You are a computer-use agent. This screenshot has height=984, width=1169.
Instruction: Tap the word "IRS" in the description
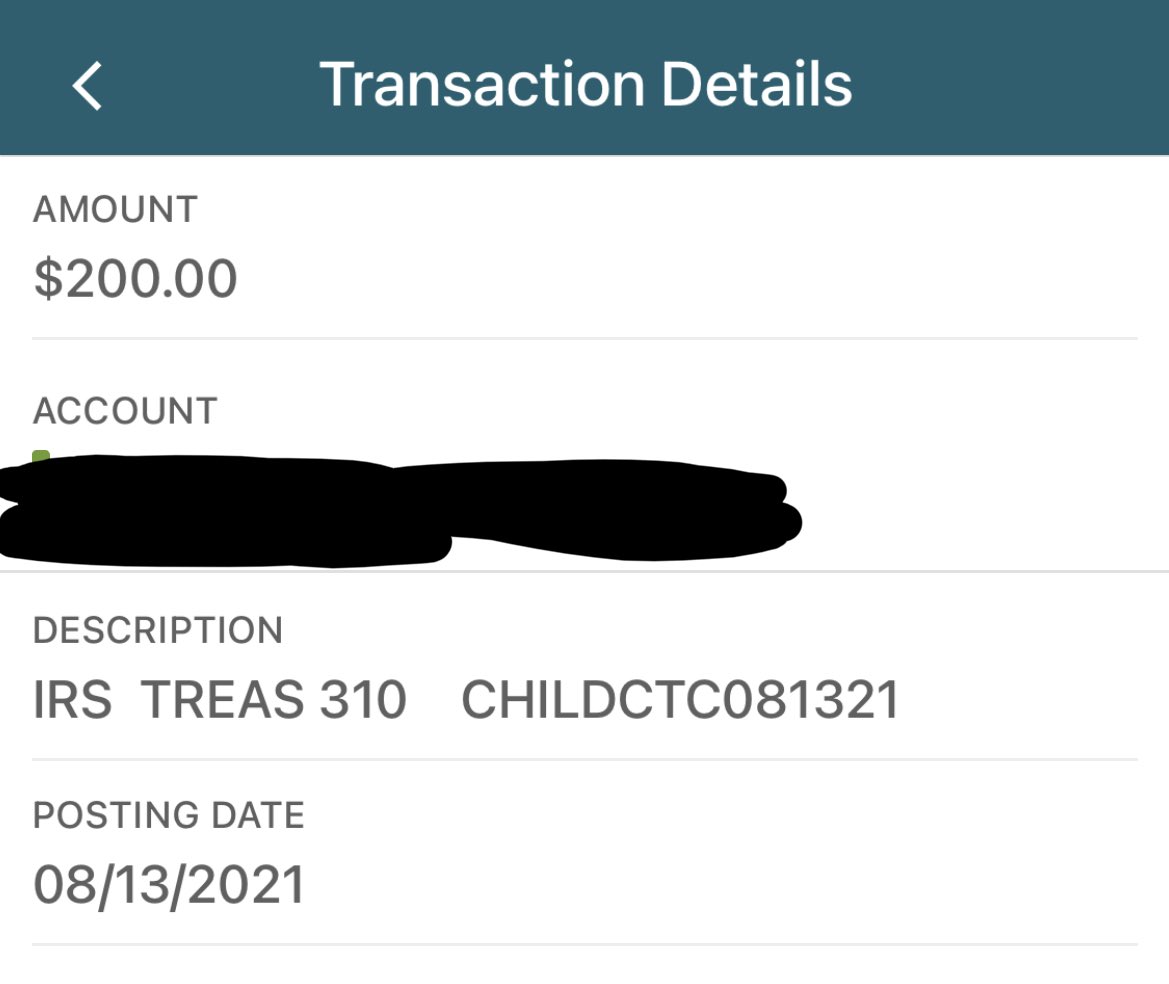(73, 700)
